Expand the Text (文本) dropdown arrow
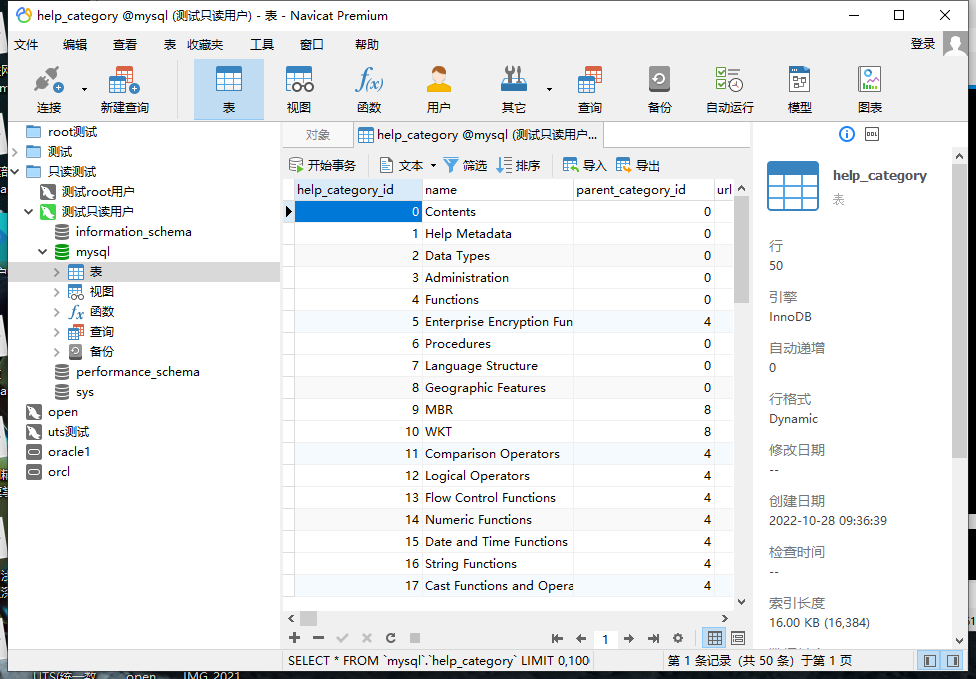Viewport: 976px width, 679px height. [x=433, y=166]
